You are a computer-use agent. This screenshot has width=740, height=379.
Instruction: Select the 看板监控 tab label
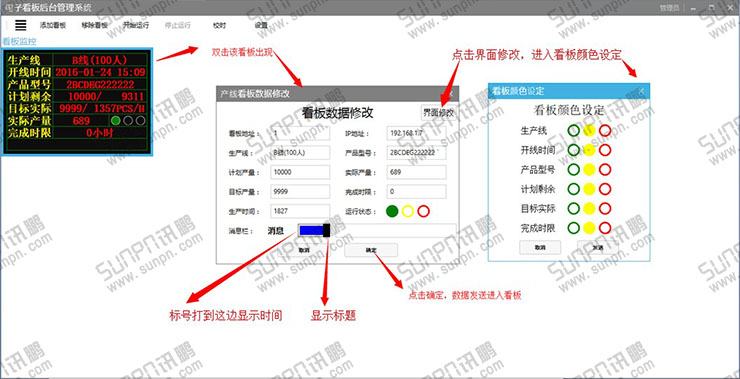pyautogui.click(x=19, y=42)
